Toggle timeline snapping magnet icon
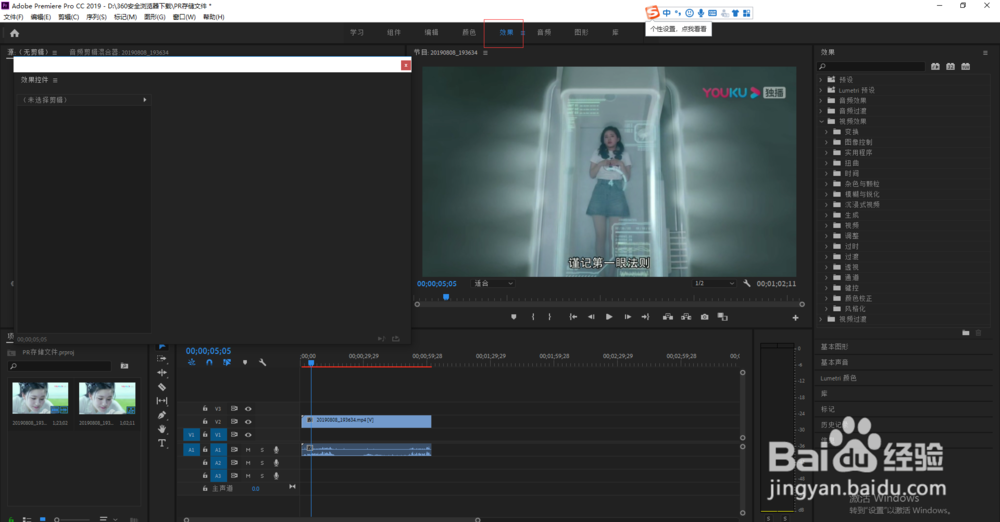 point(209,362)
